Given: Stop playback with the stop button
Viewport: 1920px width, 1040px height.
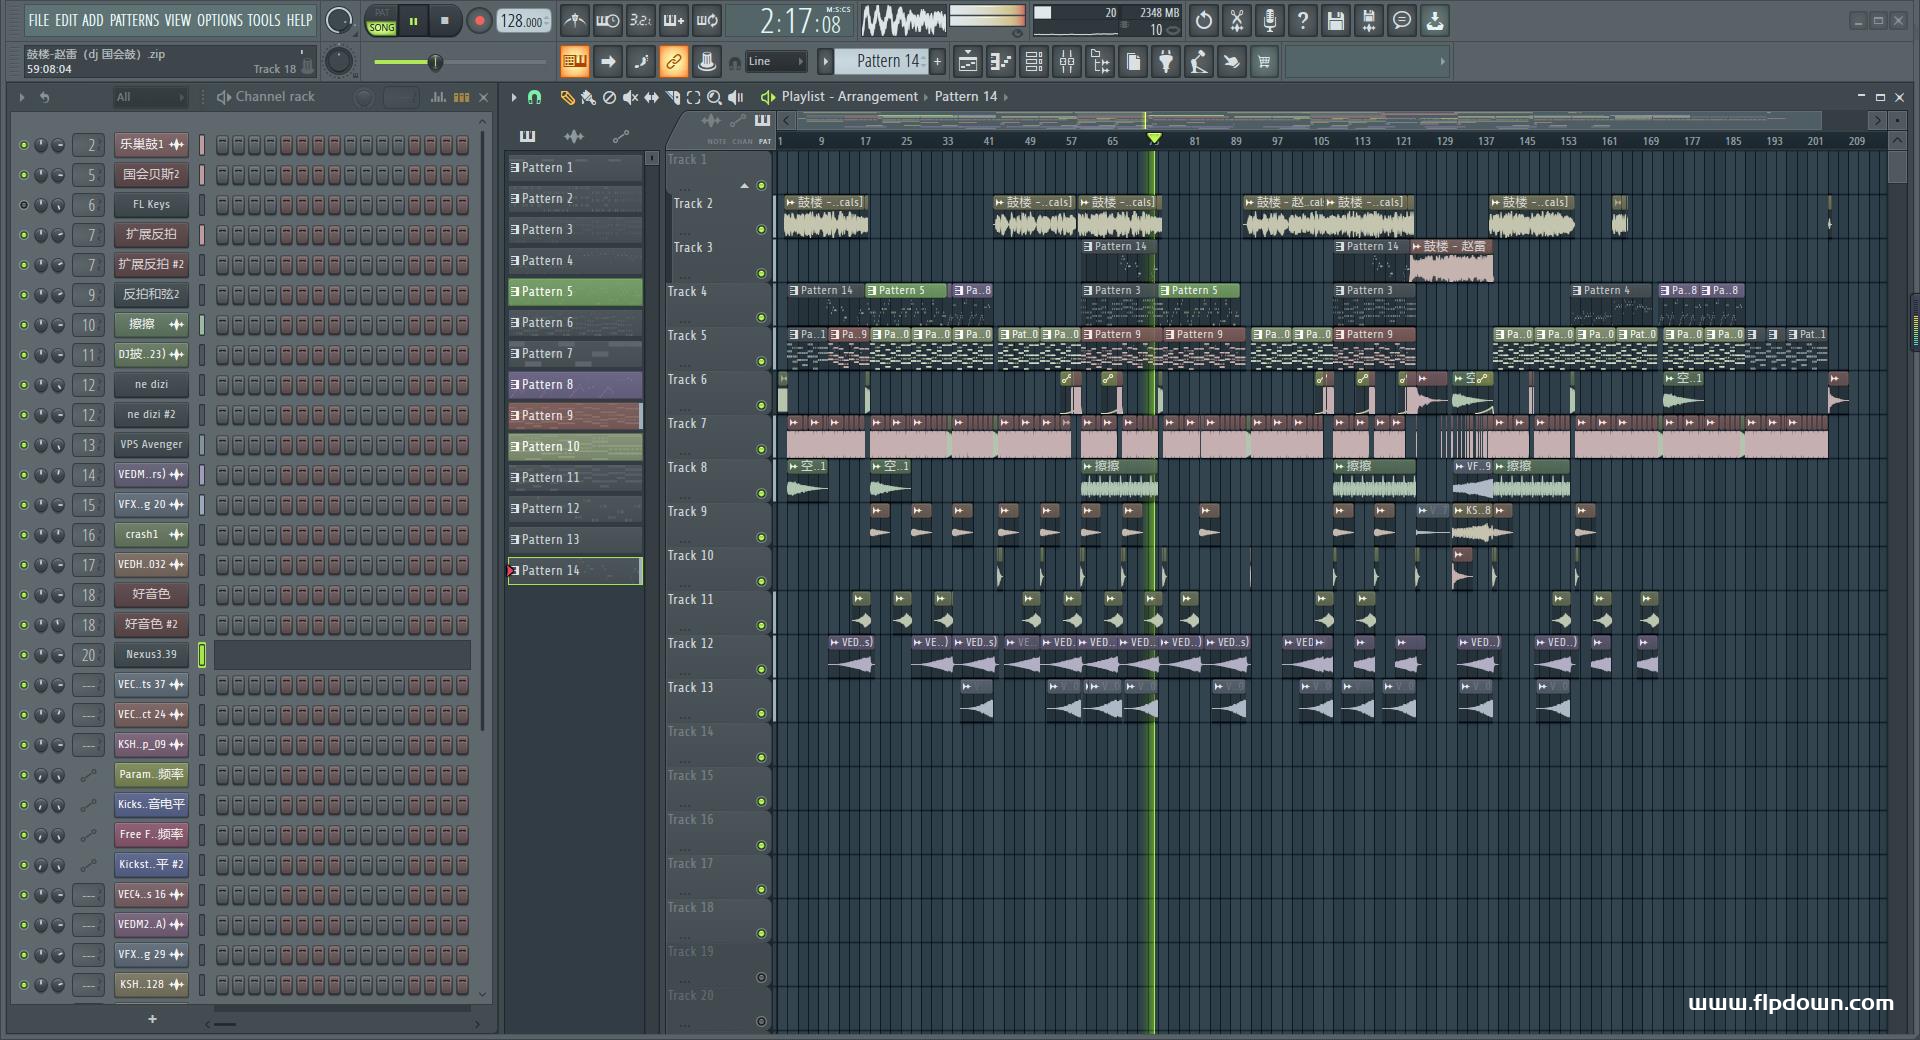Looking at the screenshot, I should (x=444, y=21).
